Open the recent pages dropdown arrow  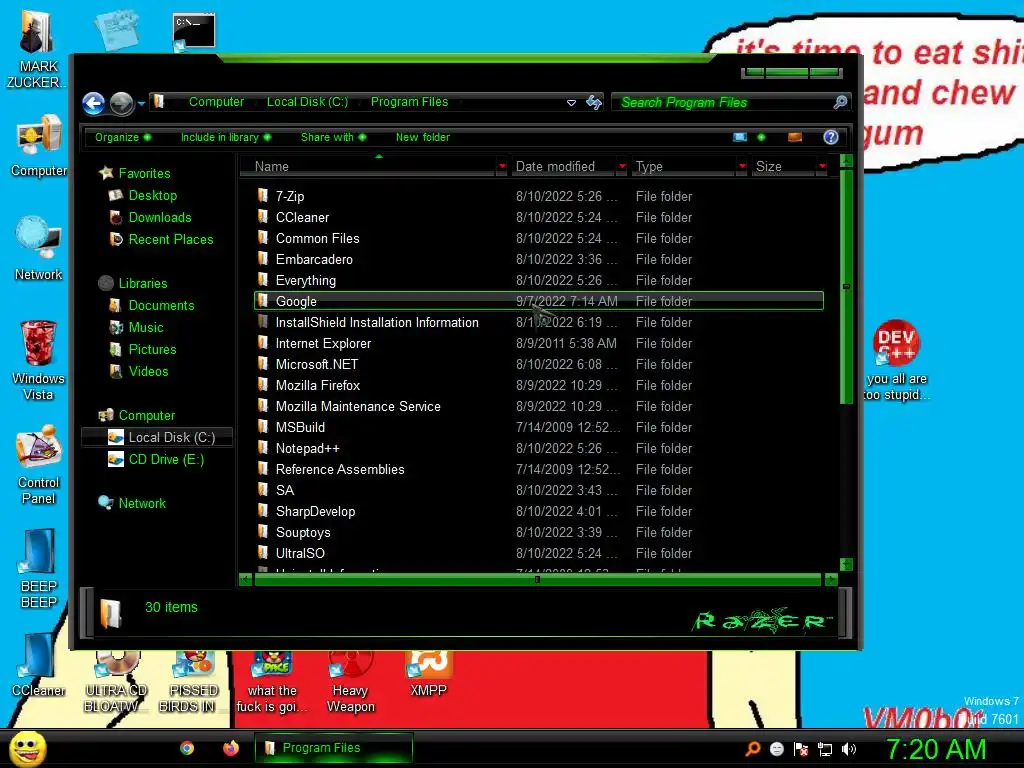[x=141, y=103]
